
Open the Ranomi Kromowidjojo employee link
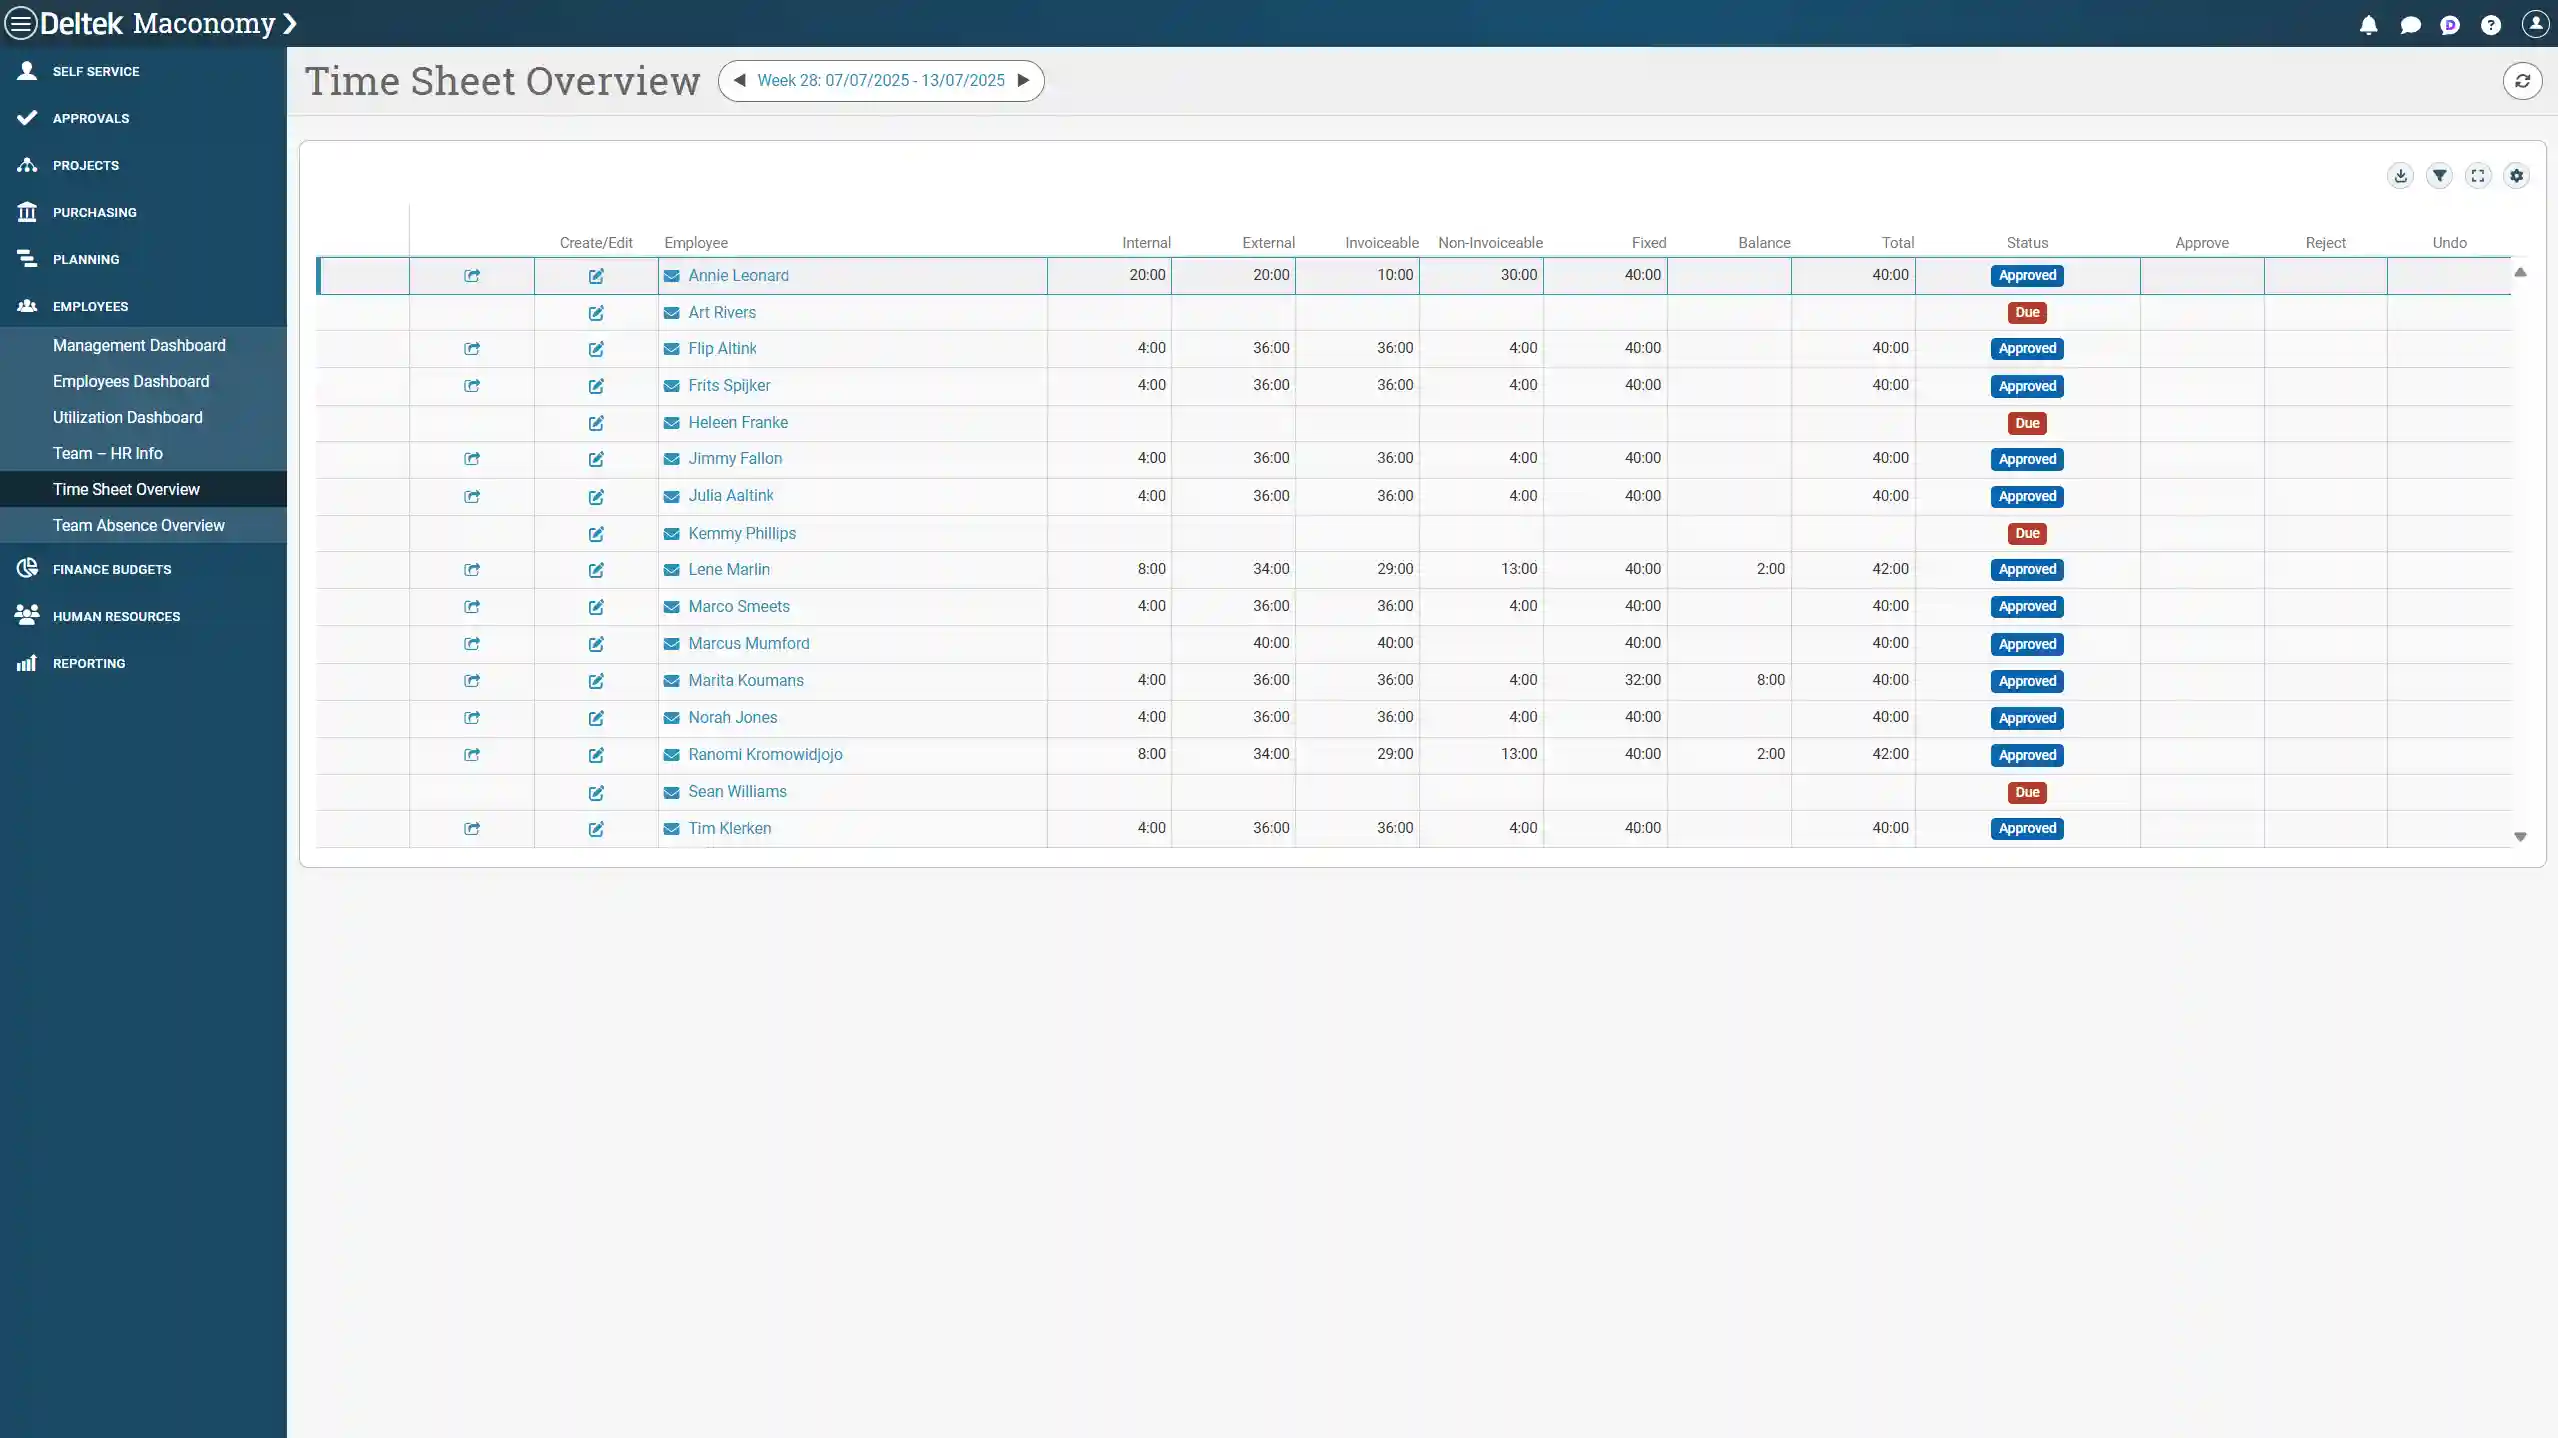click(x=765, y=755)
